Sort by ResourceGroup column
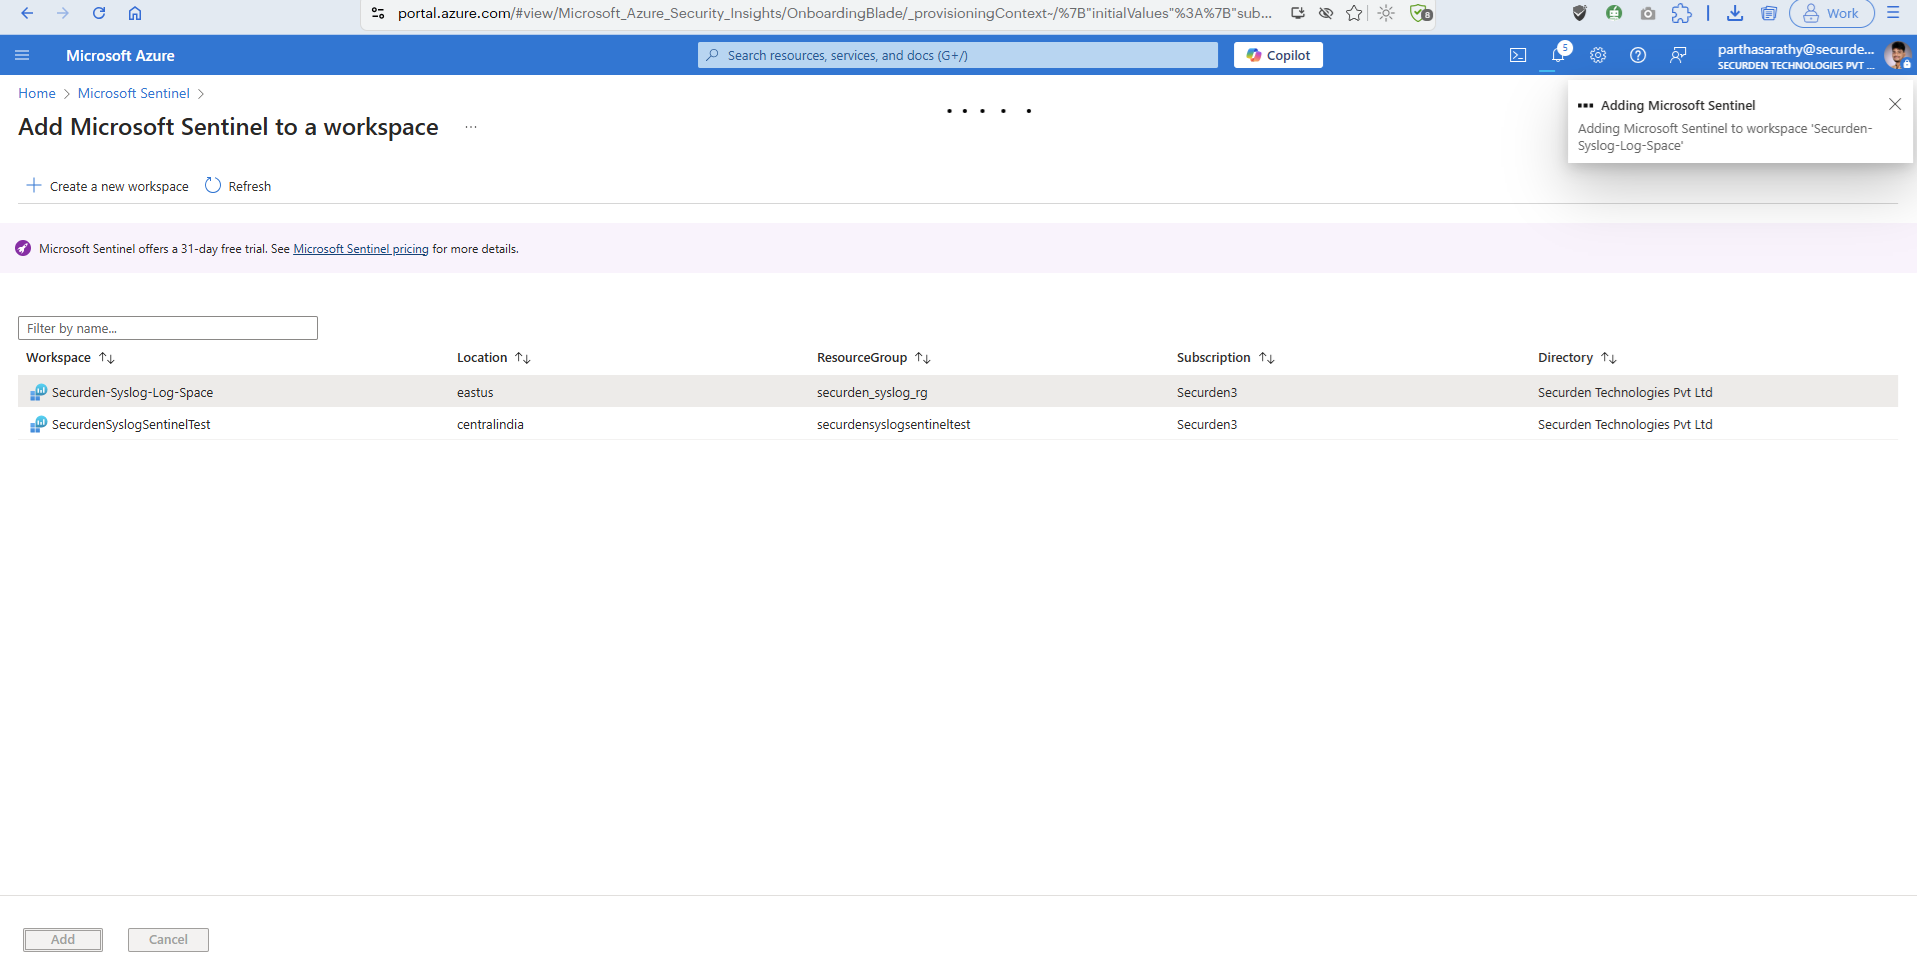Image resolution: width=1917 pixels, height=962 pixels. (874, 358)
